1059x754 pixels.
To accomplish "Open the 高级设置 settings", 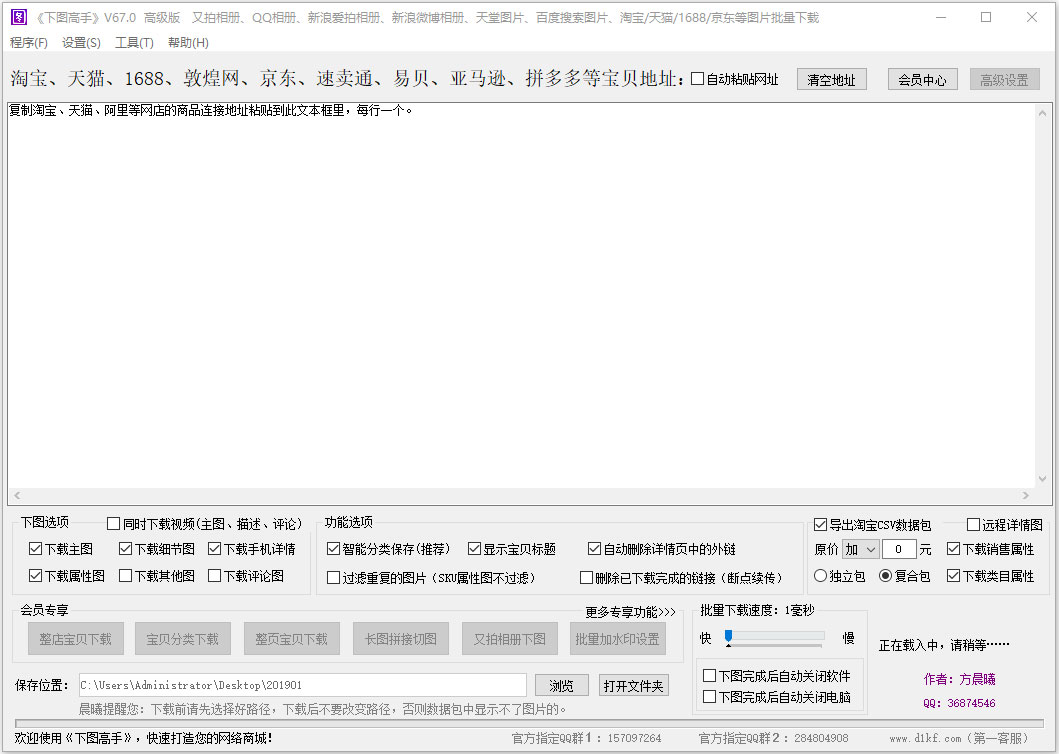I will point(1004,78).
